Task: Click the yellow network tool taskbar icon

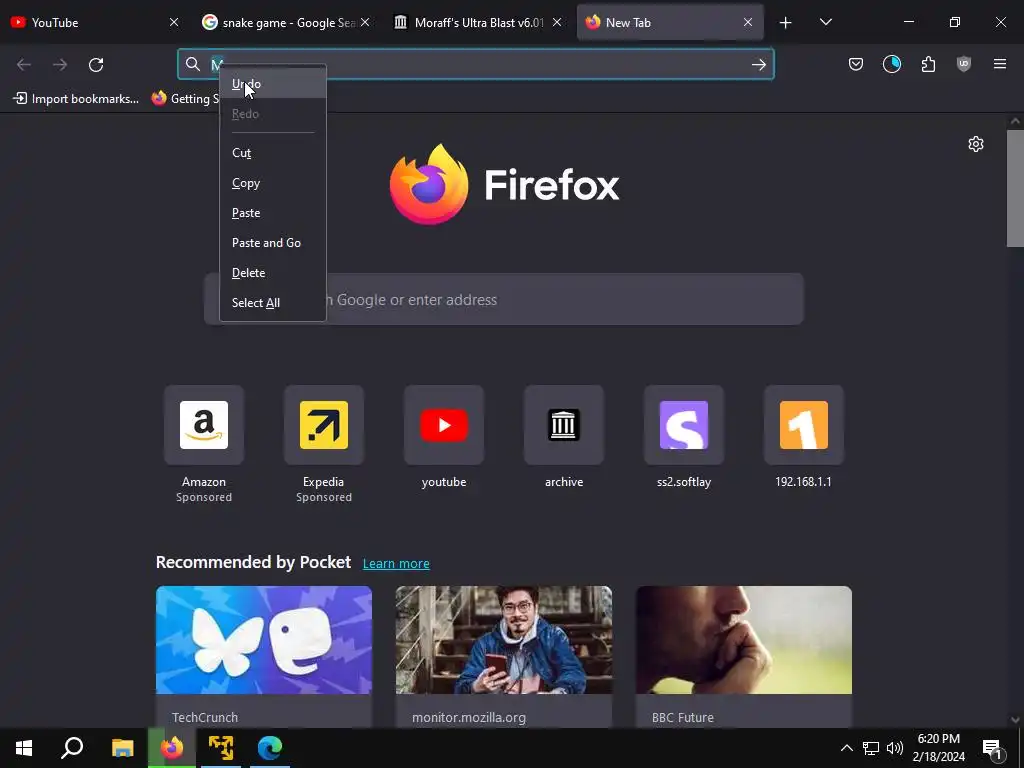Action: click(x=221, y=748)
